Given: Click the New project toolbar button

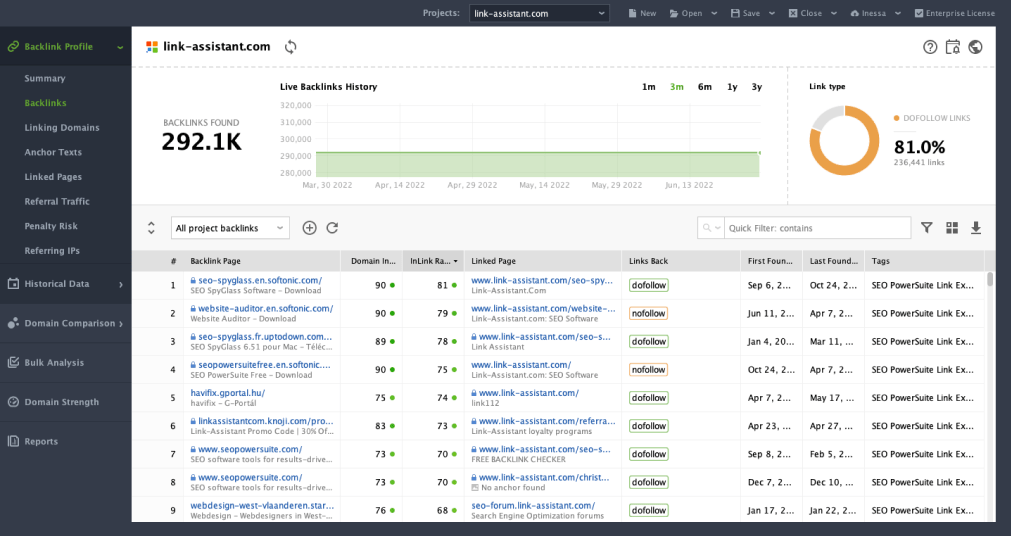Looking at the screenshot, I should [x=642, y=13].
